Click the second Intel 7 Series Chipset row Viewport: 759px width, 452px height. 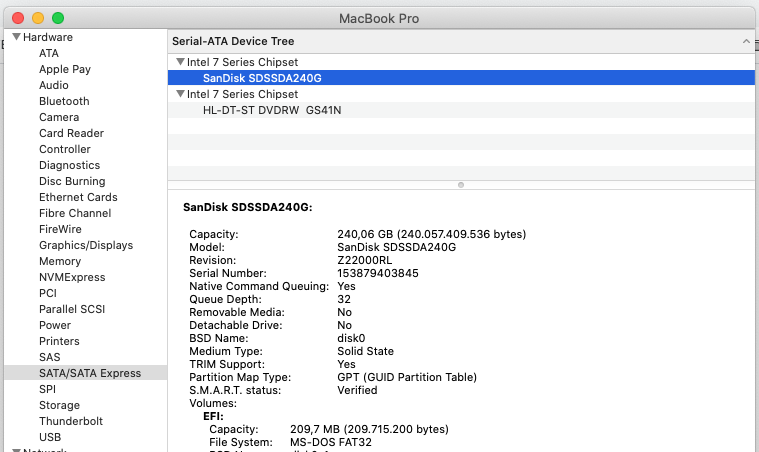coord(461,94)
